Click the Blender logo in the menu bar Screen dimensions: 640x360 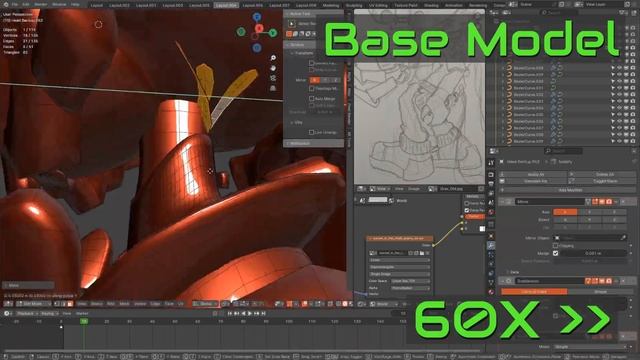[6, 4]
